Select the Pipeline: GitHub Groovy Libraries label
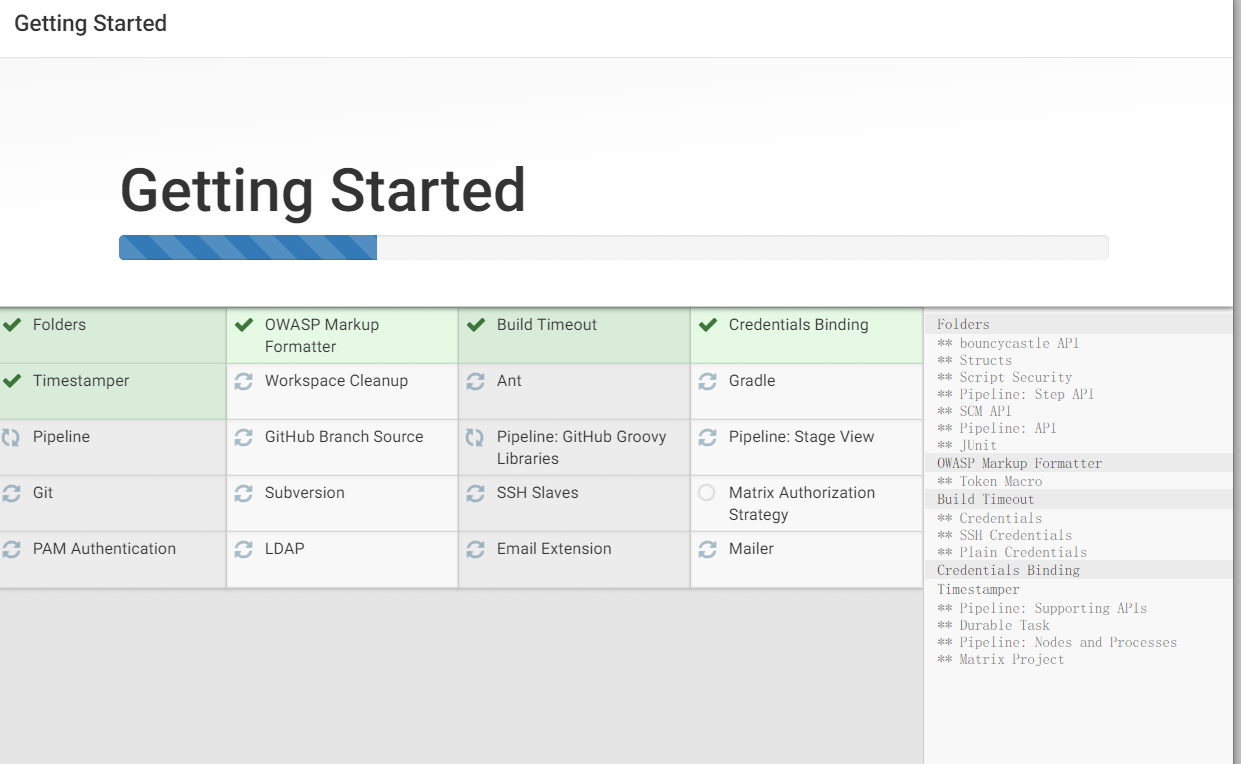The width and height of the screenshot is (1241, 764). point(582,448)
